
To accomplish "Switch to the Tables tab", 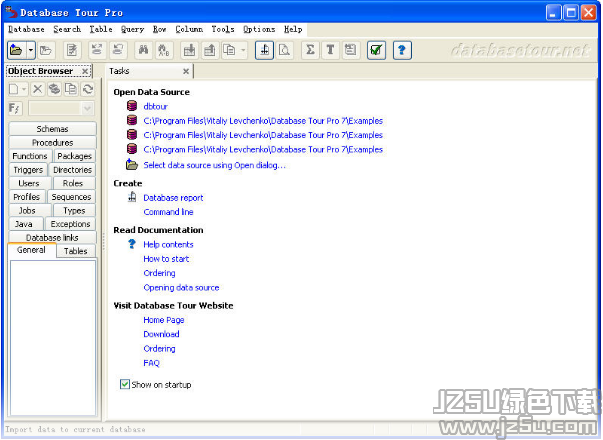I will [76, 251].
